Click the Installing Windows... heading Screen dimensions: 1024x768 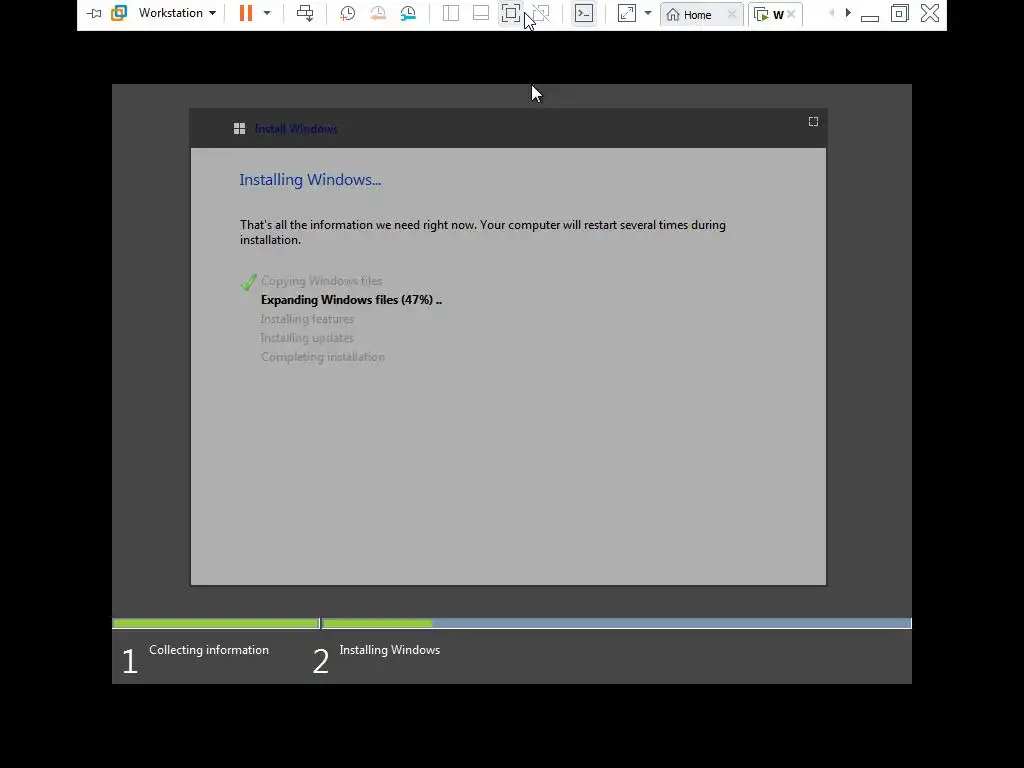(x=310, y=180)
